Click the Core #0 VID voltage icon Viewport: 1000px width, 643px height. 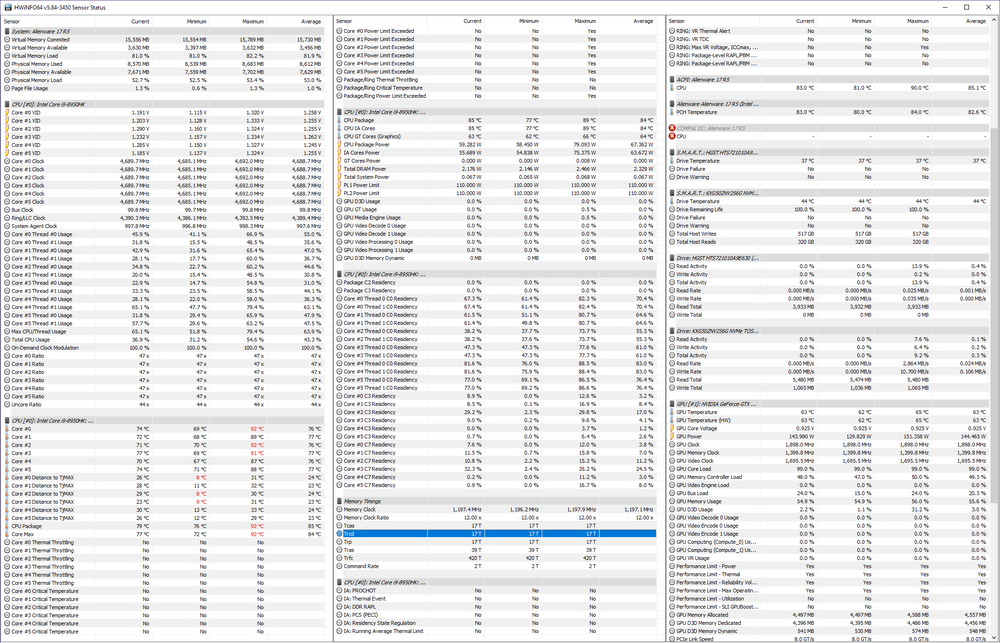[x=6, y=113]
